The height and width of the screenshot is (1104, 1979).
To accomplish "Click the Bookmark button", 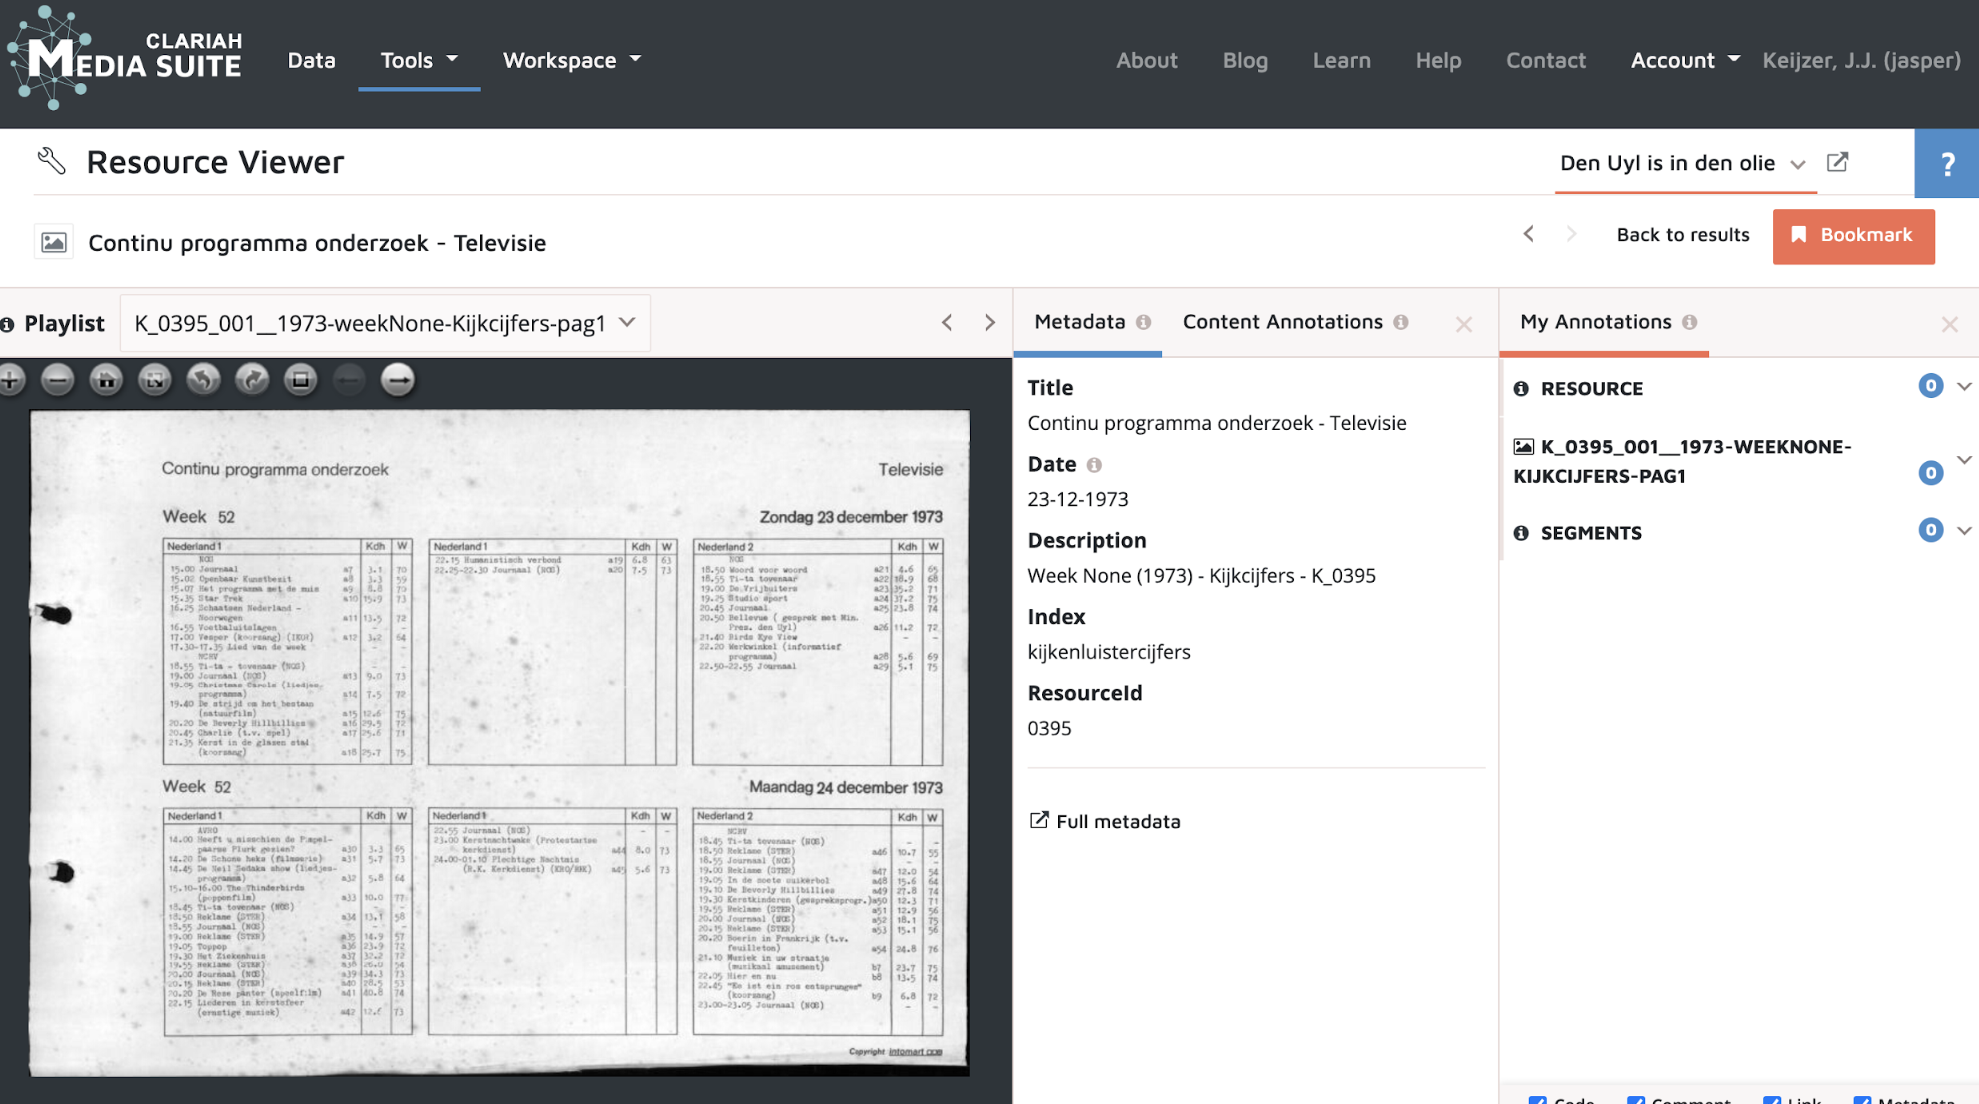I will [1853, 235].
